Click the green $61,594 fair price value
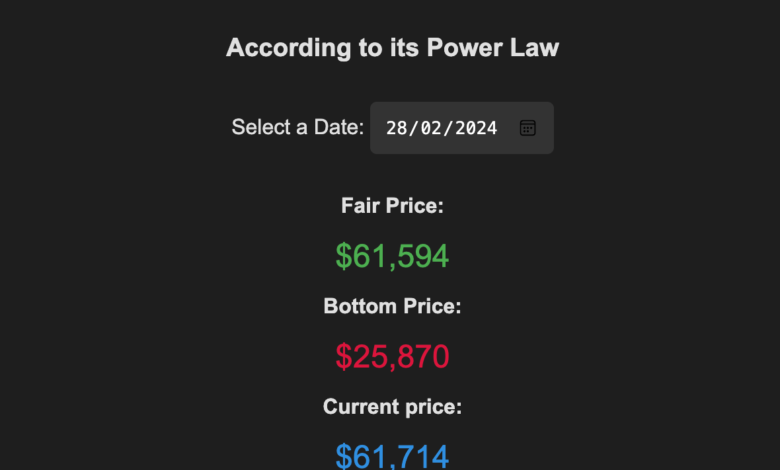Image resolution: width=780 pixels, height=470 pixels. (x=392, y=256)
